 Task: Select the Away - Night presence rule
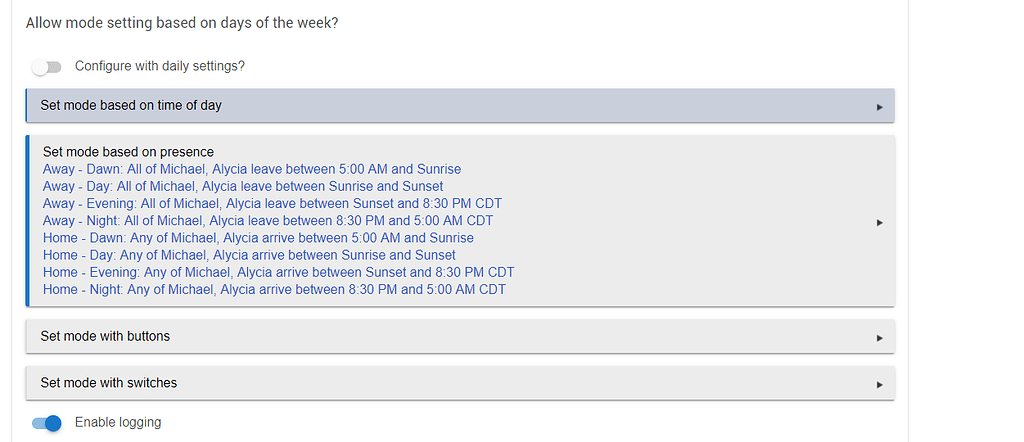click(268, 220)
